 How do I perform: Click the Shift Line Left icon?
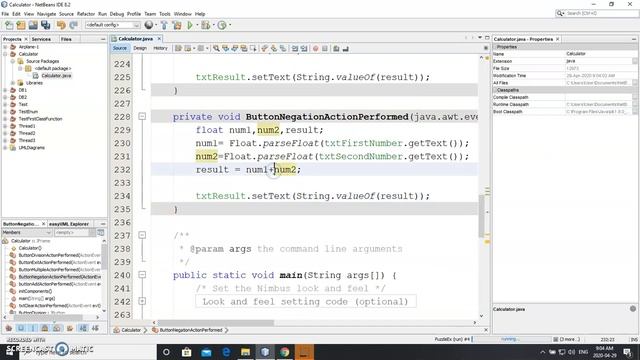pos(295,49)
